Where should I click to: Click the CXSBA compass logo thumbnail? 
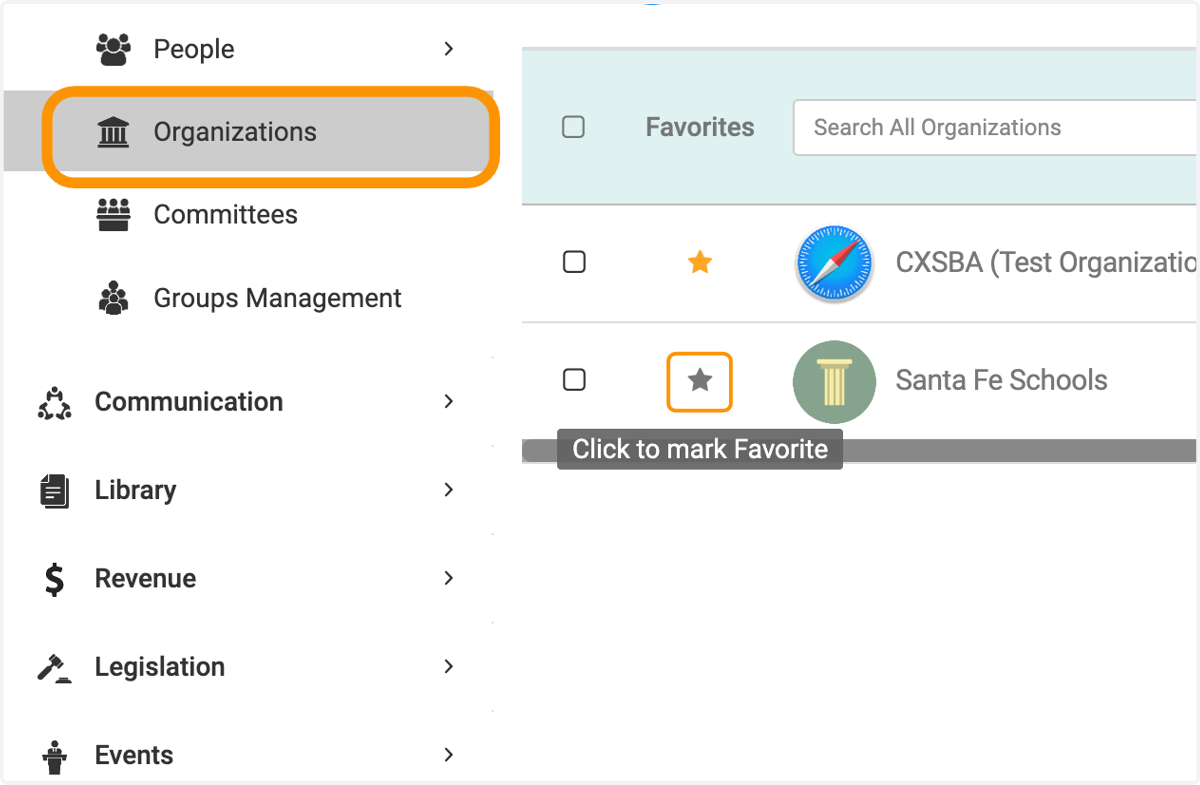(834, 264)
